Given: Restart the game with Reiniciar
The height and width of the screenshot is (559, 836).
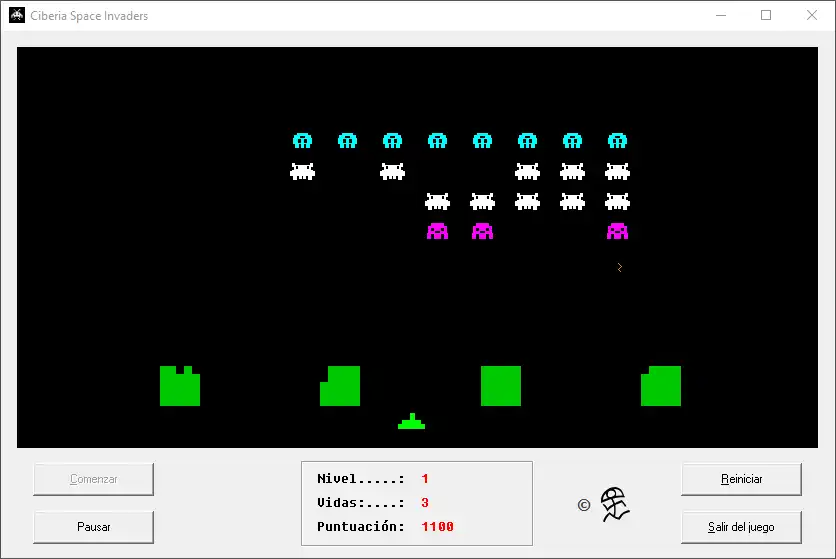Looking at the screenshot, I should coord(741,479).
